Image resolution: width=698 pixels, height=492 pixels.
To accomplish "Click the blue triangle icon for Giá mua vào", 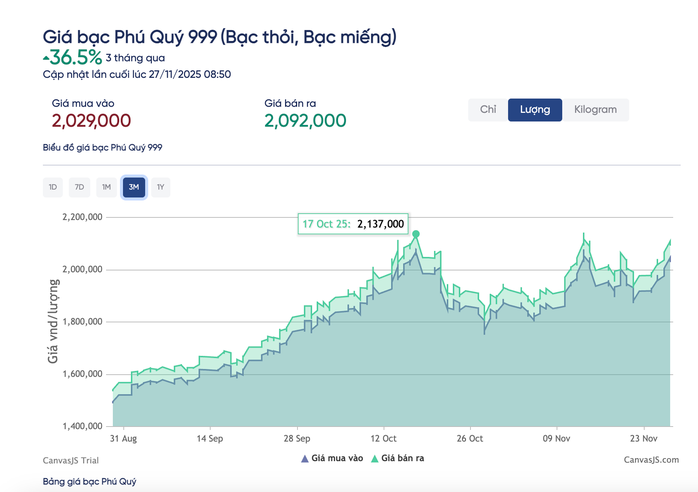I will (x=304, y=458).
